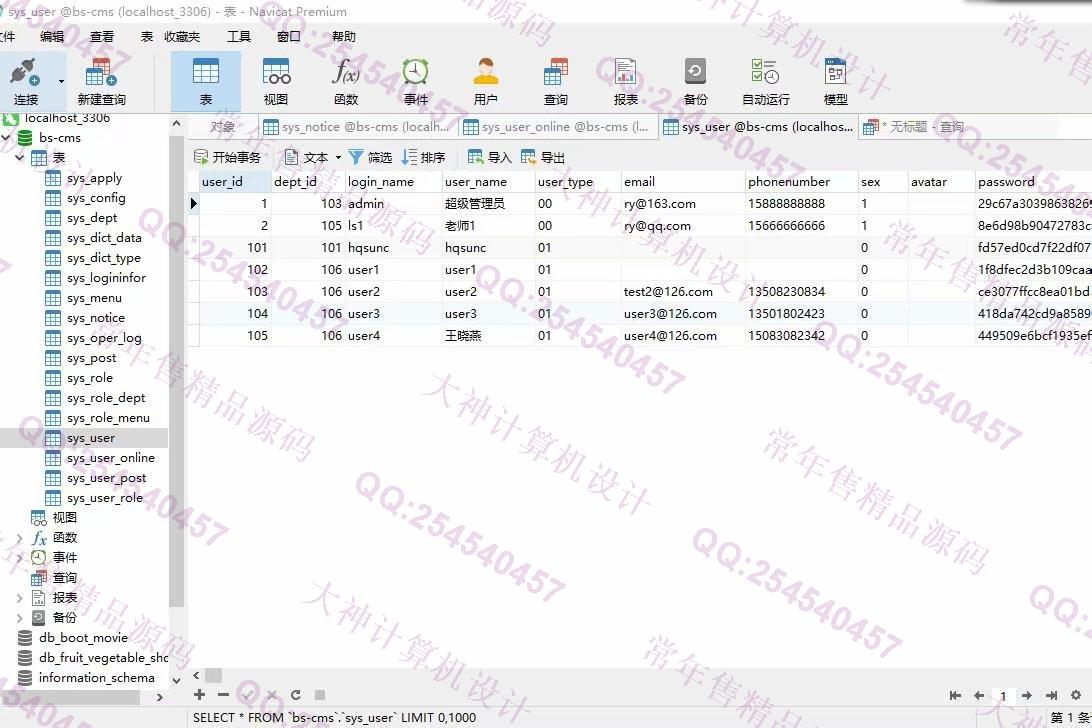Open the 查看 menu
The width and height of the screenshot is (1092, 728).
click(x=102, y=36)
